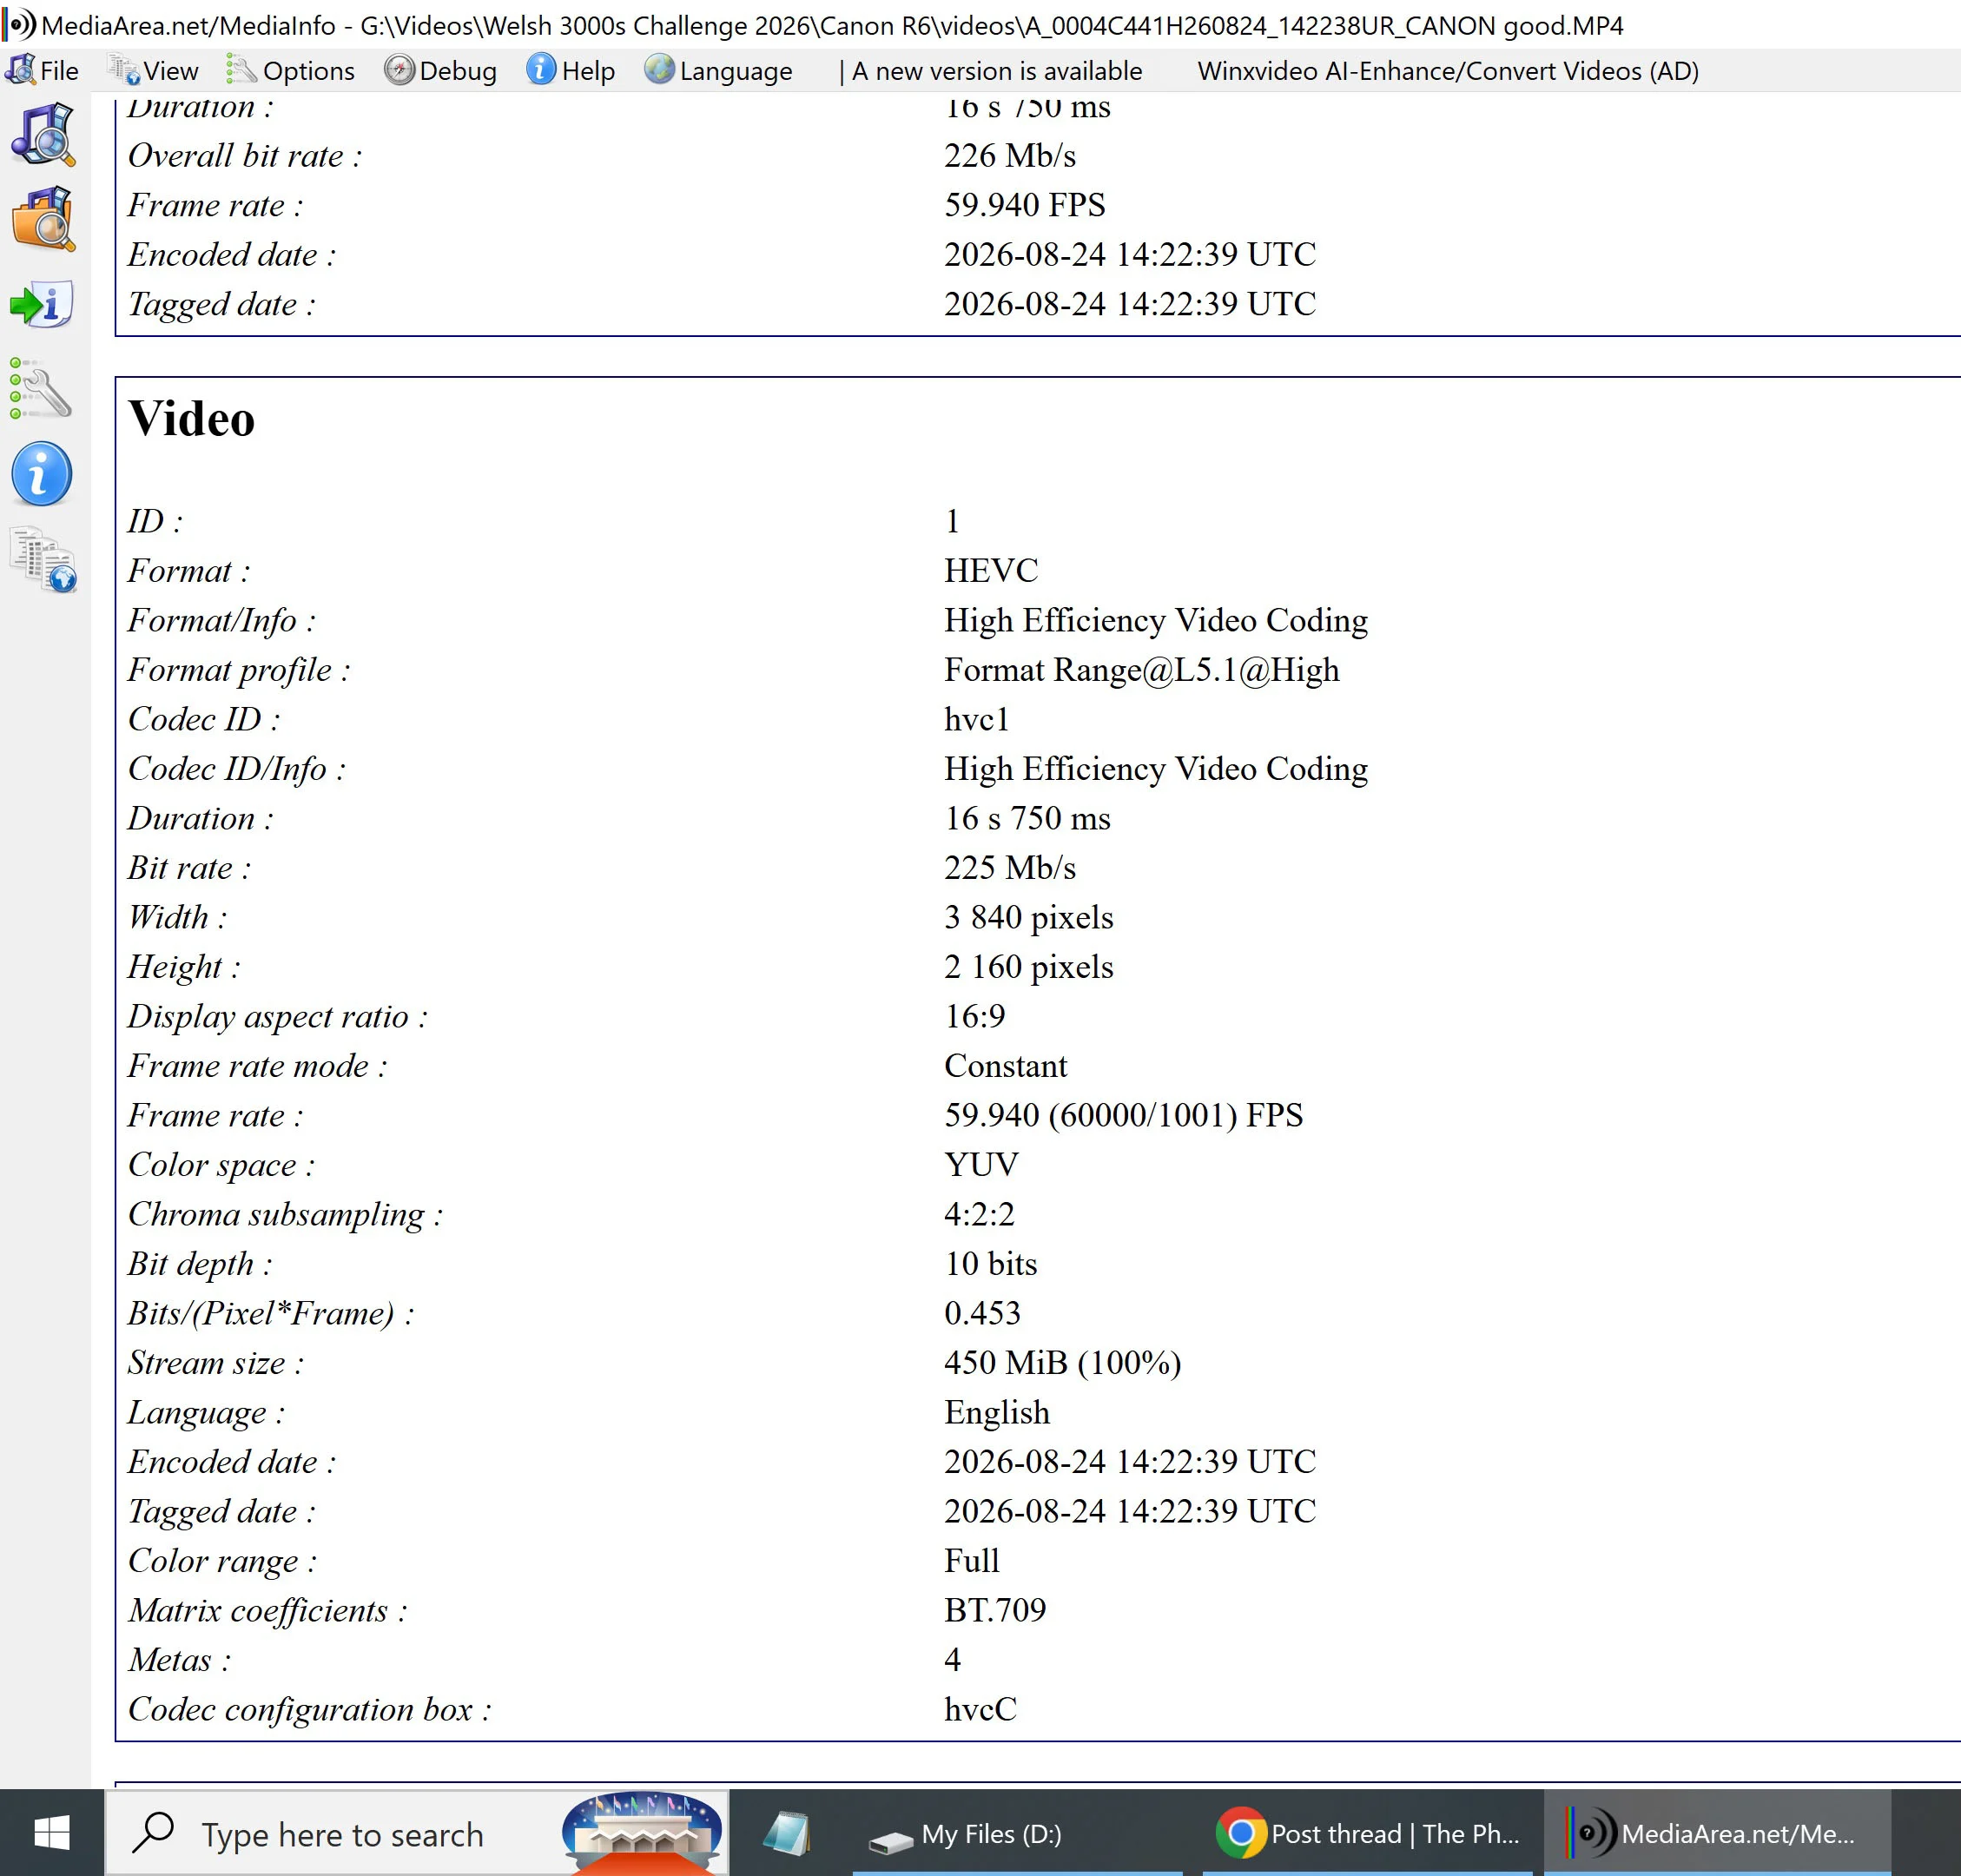
Task: Open preferences via the wrench icon
Action: [x=42, y=389]
